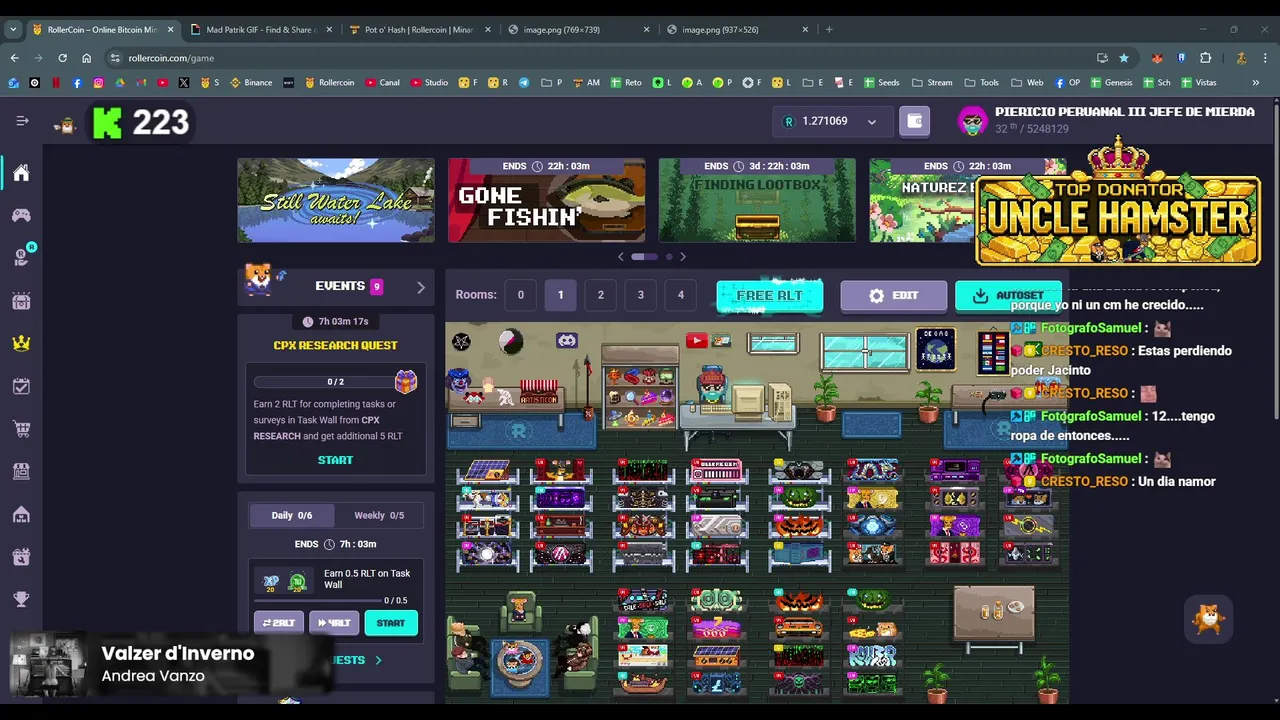
Task: Open the Stream bookmarks folder
Action: pos(932,83)
